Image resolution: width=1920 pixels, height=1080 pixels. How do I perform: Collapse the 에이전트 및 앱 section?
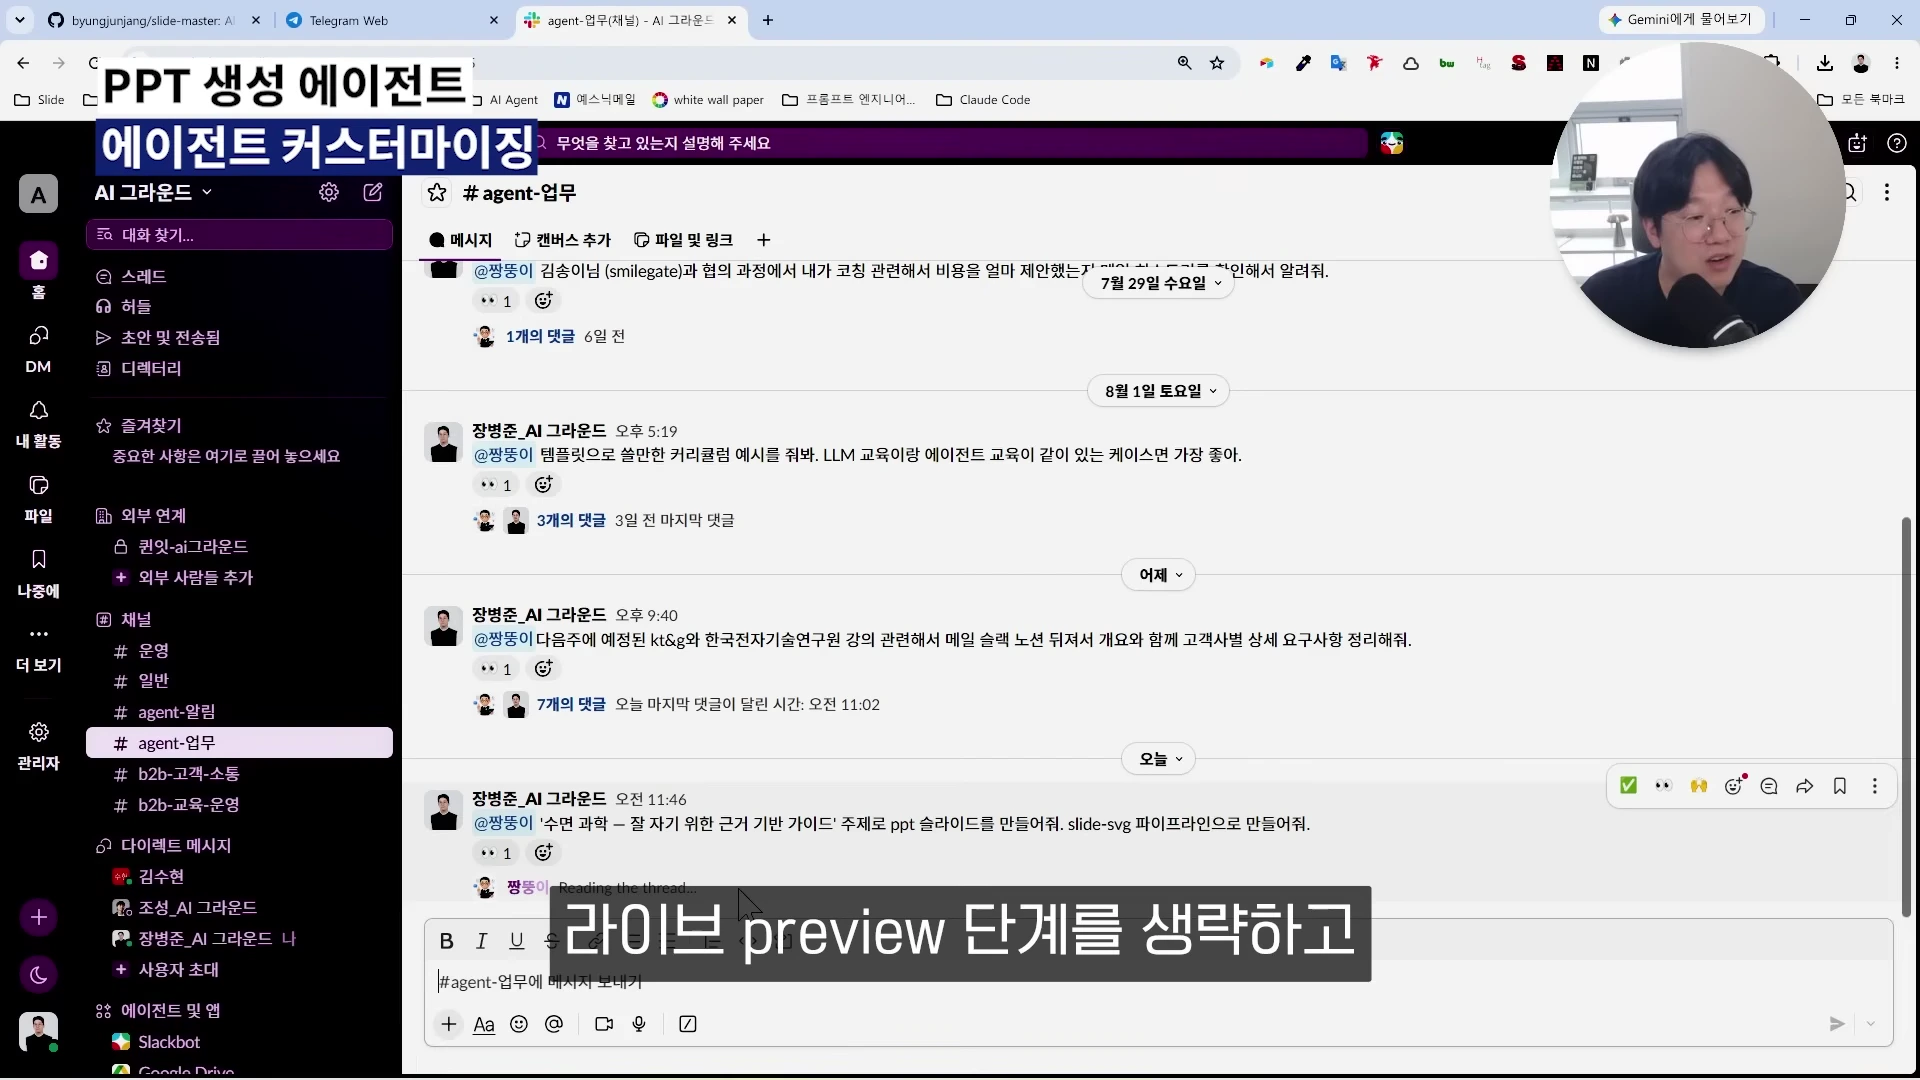pyautogui.click(x=170, y=1010)
